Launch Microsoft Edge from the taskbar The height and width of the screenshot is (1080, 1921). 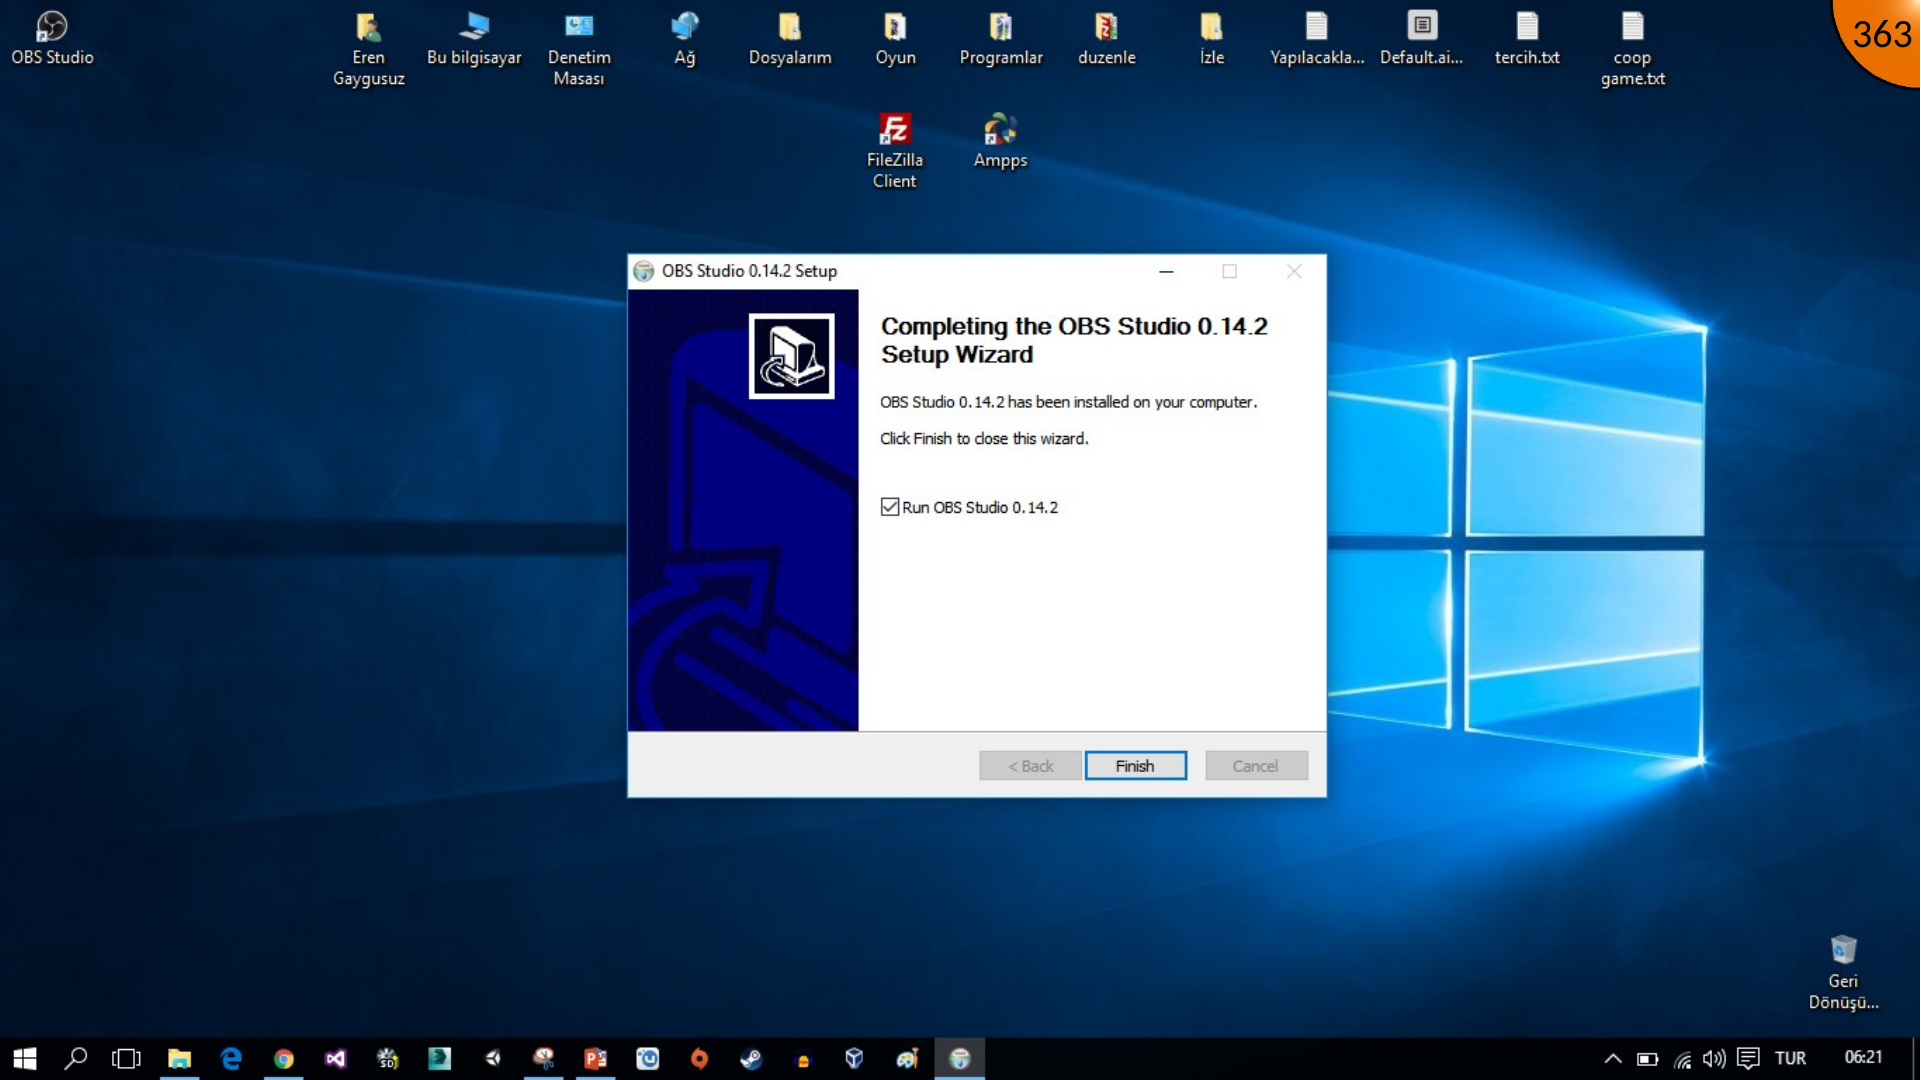[x=231, y=1058]
